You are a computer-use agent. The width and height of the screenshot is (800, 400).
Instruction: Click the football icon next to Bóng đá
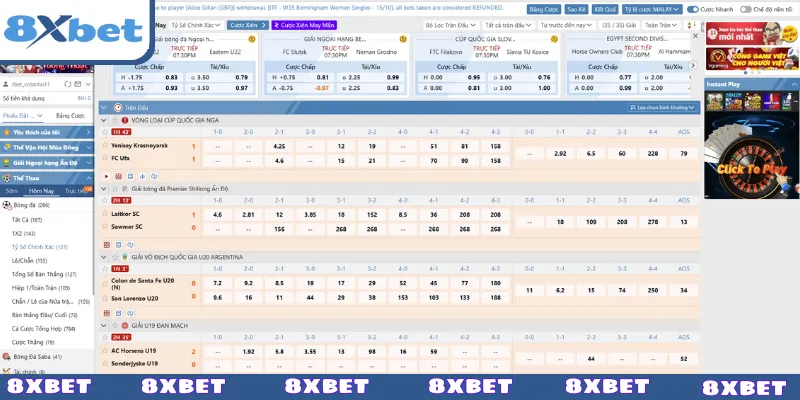7,205
